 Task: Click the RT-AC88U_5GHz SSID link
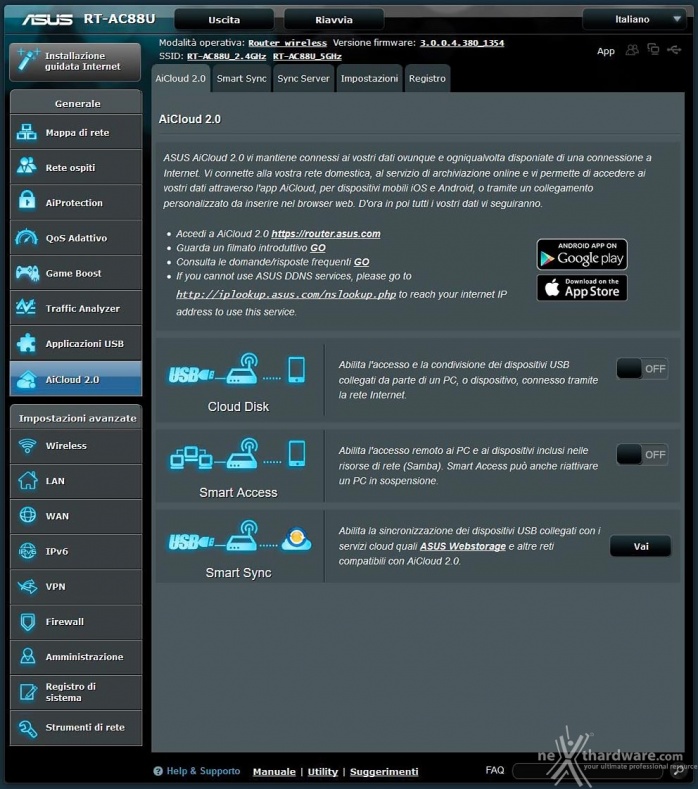[307, 56]
